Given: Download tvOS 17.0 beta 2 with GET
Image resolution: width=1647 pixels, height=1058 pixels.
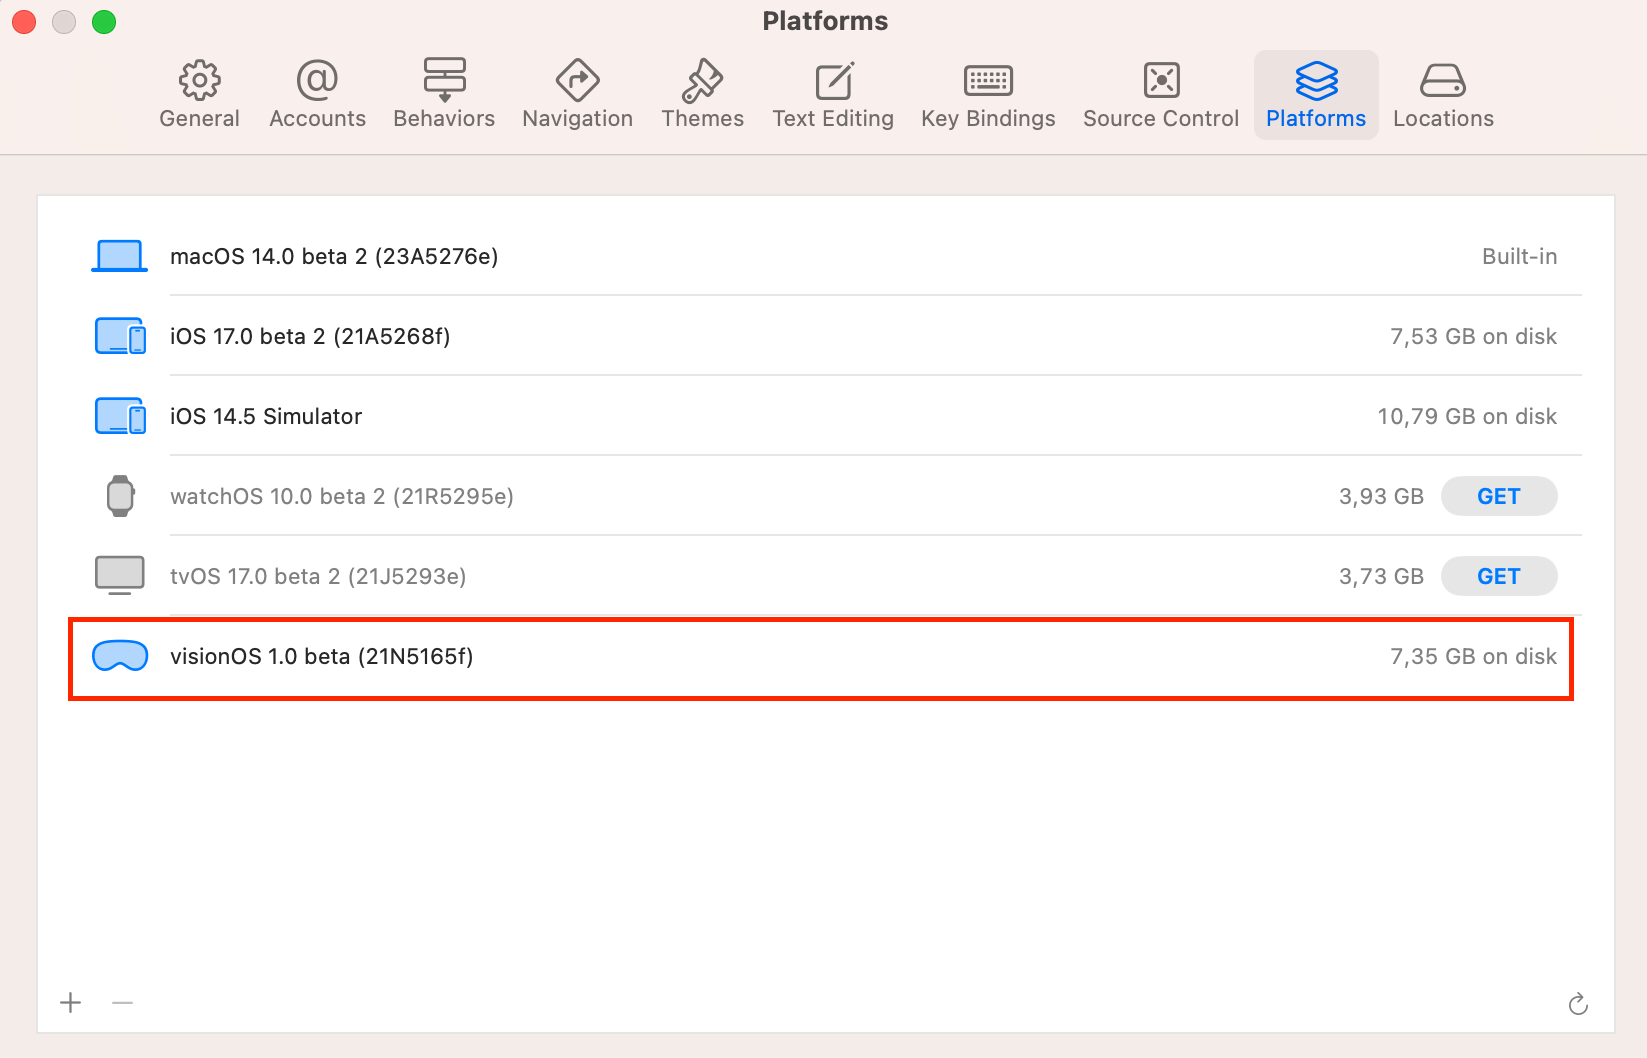Looking at the screenshot, I should (1498, 576).
